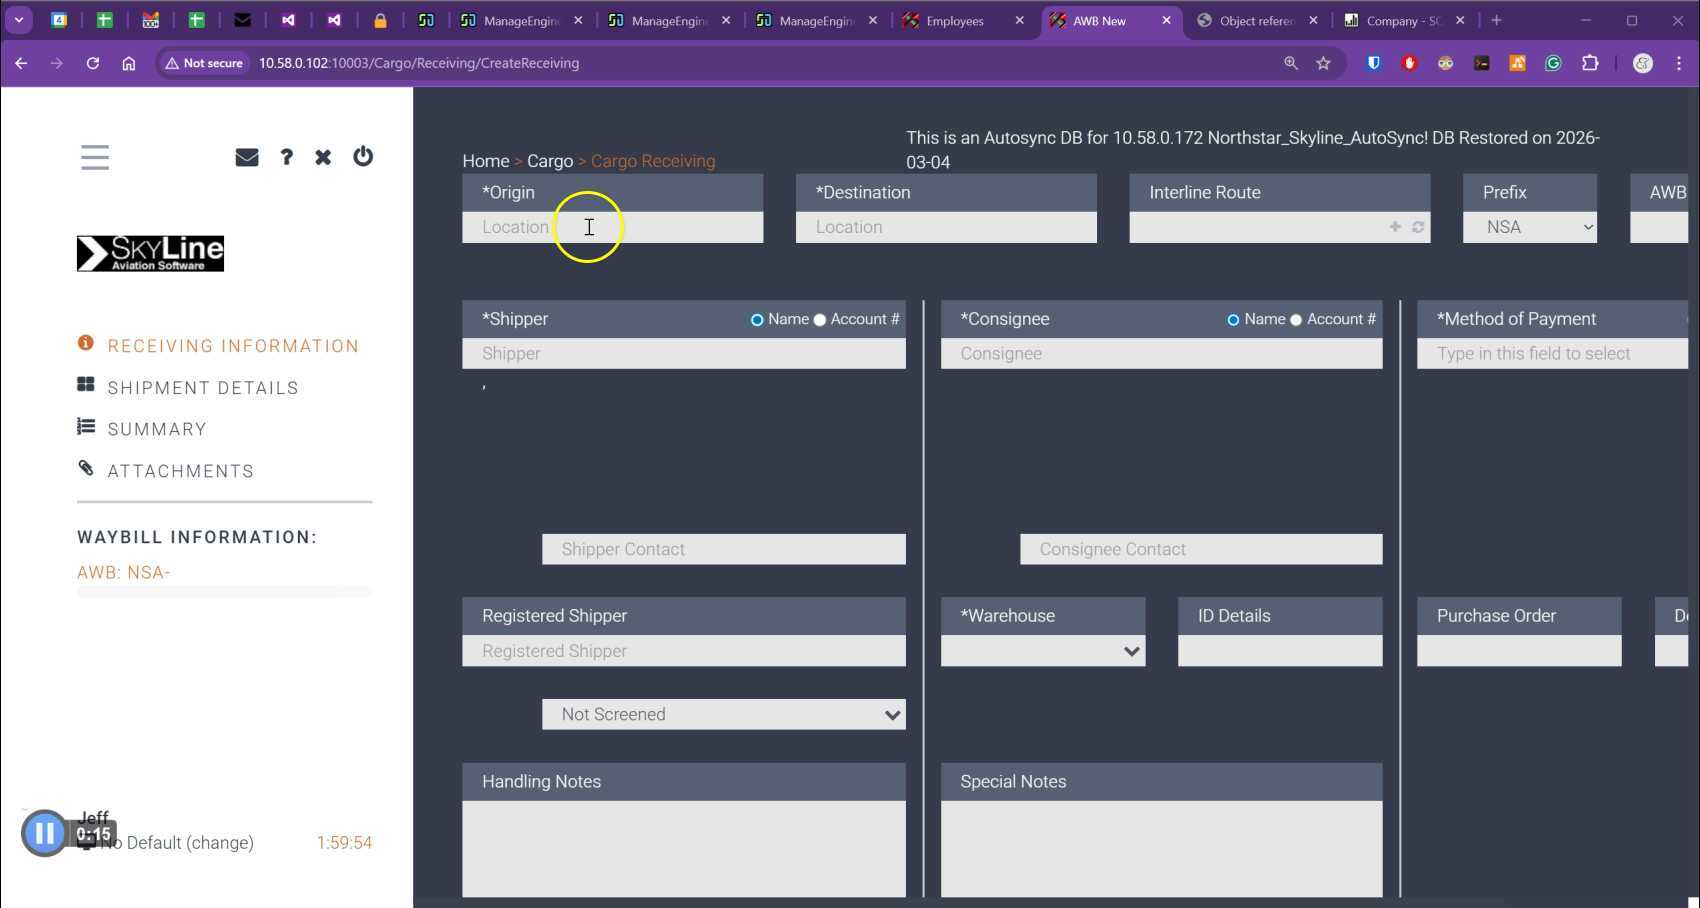Go to Shipment Details section

click(203, 388)
